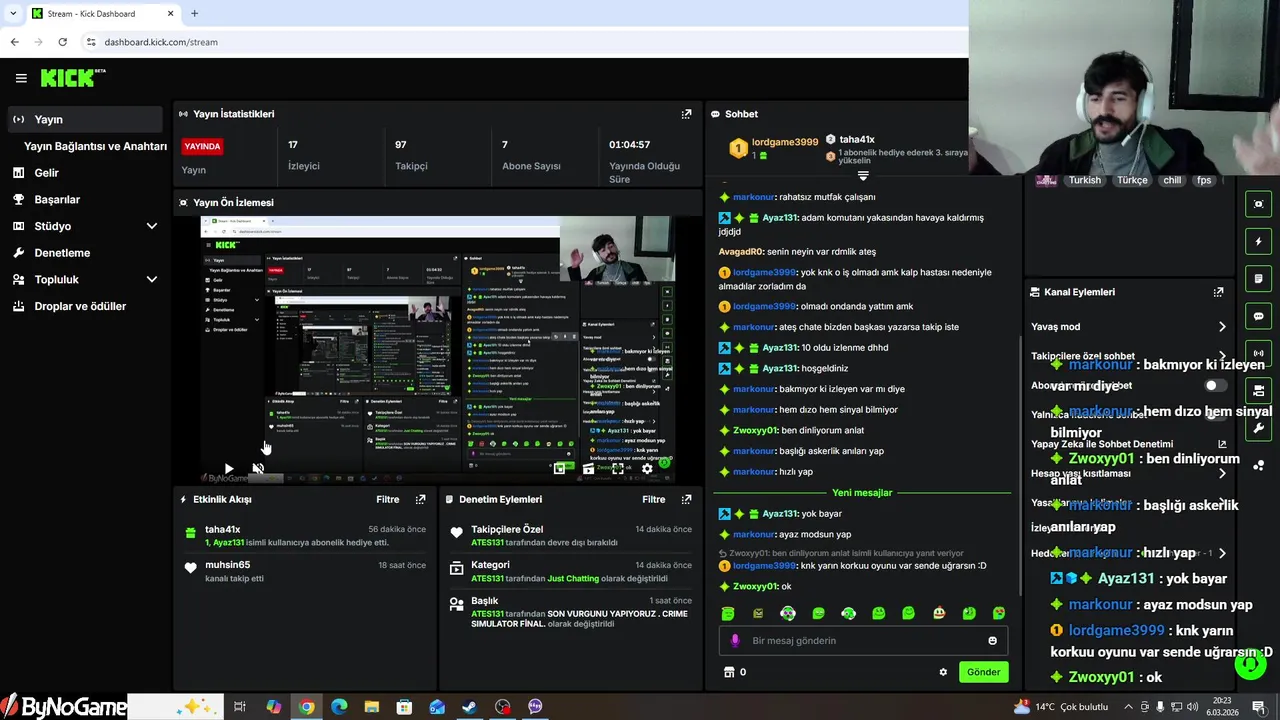The image size is (1280, 720).
Task: Click the browser address bar
Action: coord(520,42)
